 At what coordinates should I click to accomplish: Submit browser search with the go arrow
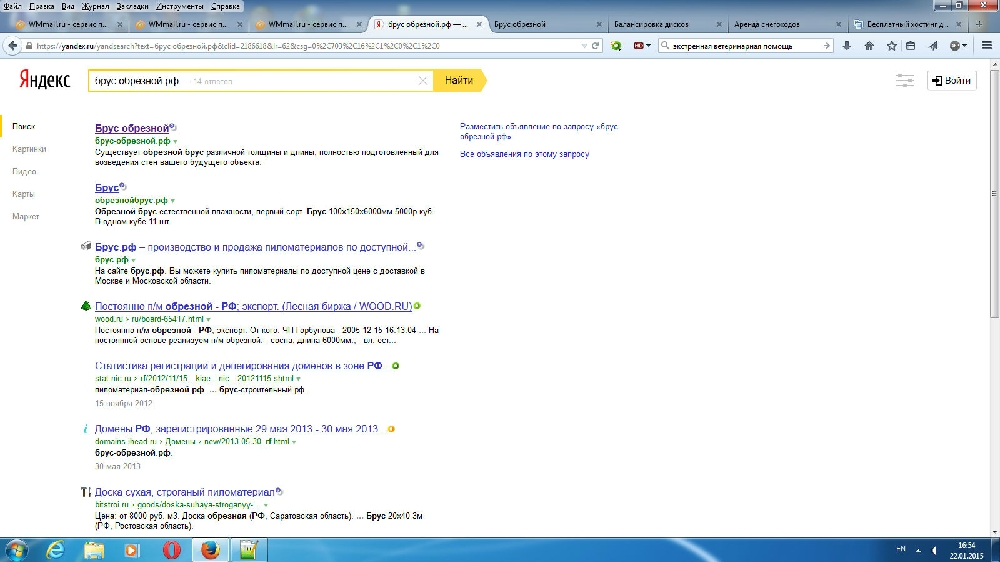click(x=827, y=46)
